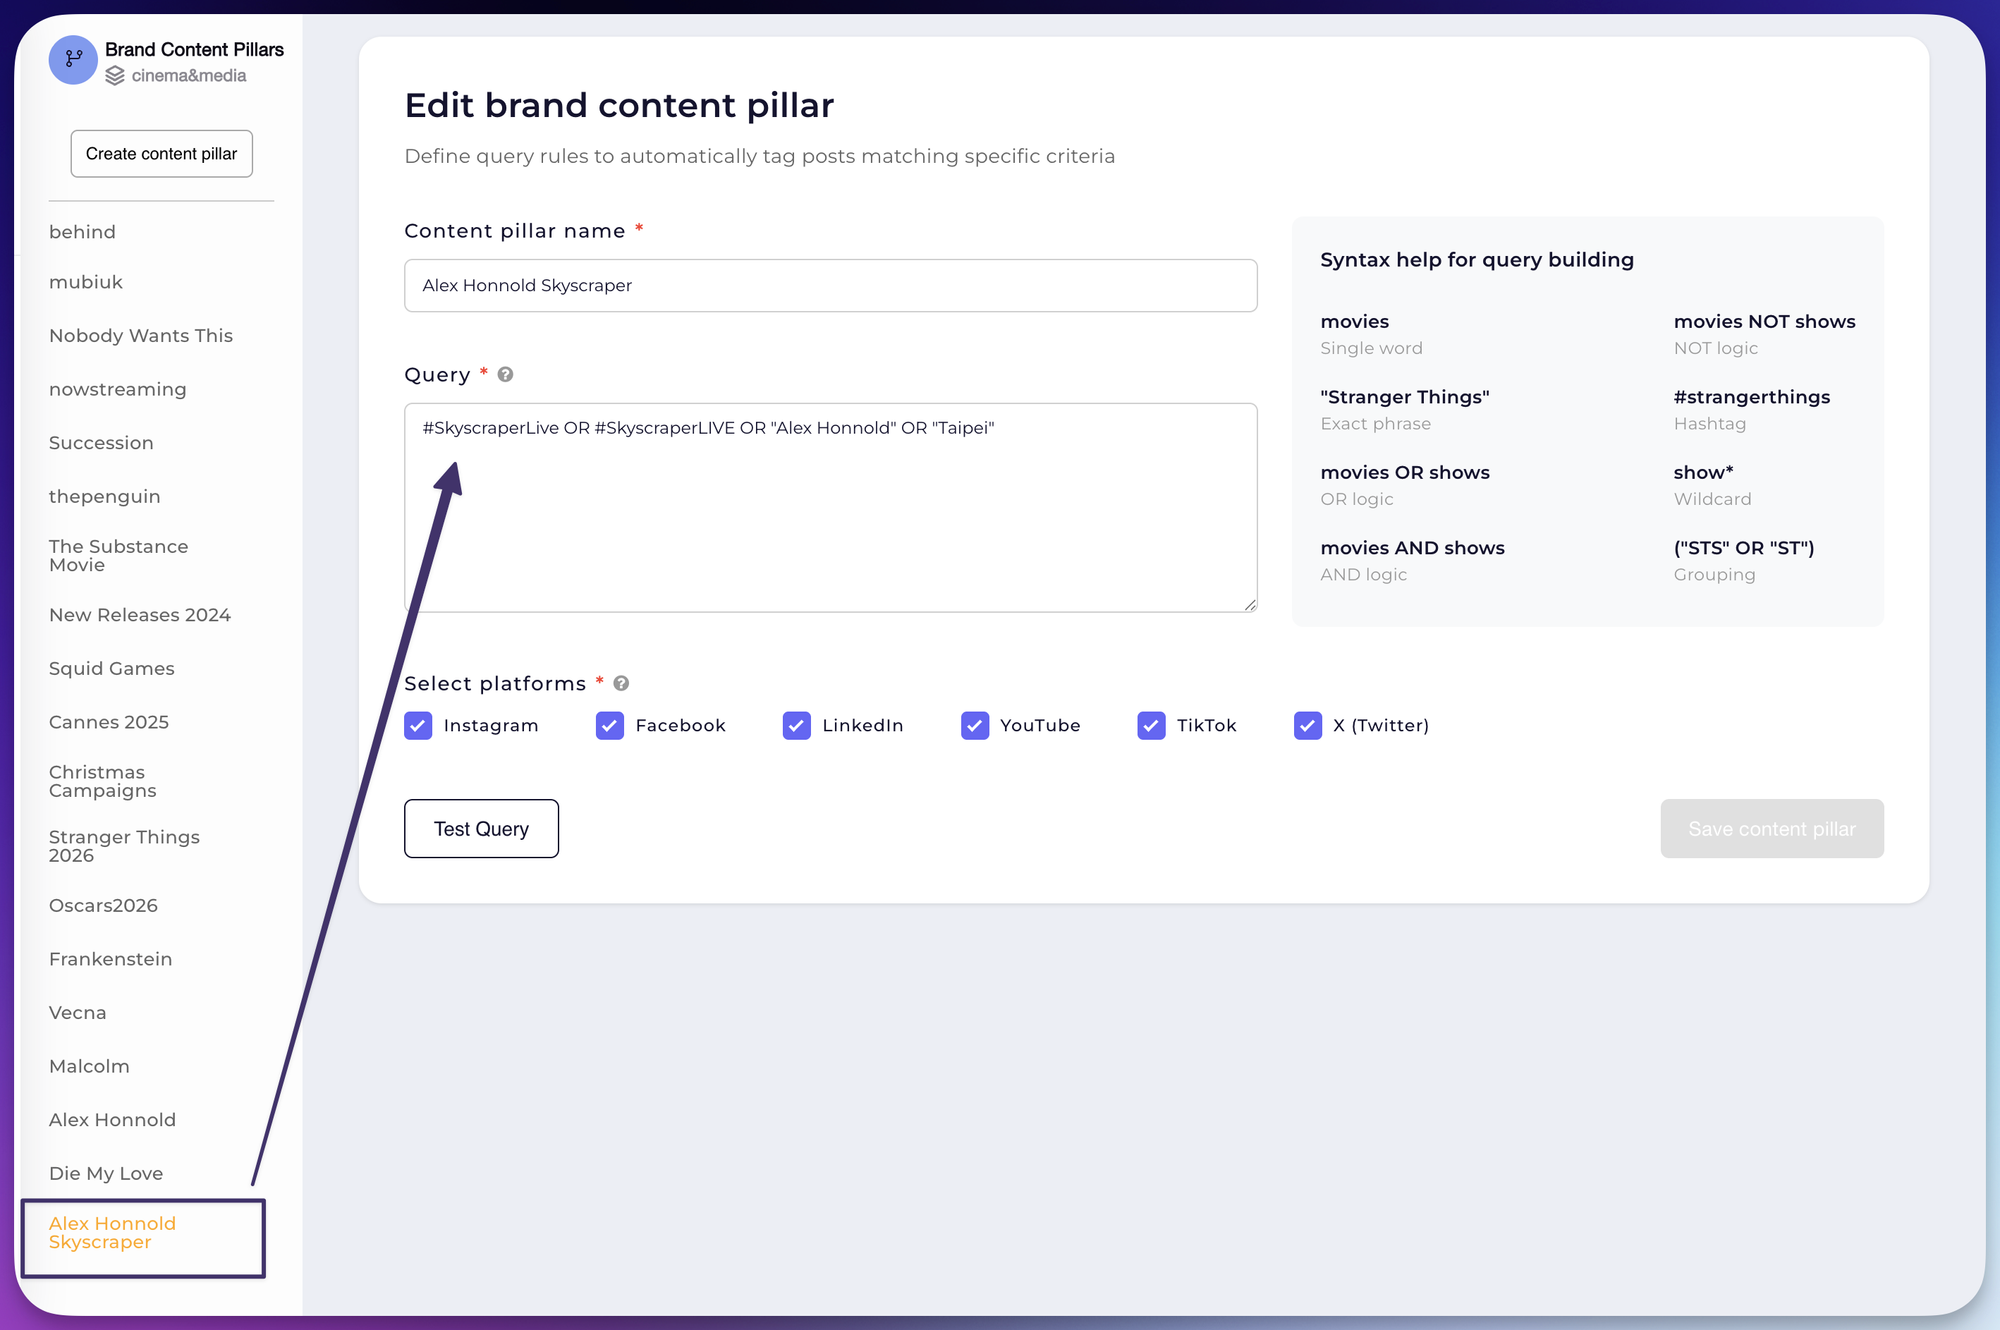Disable the Facebook platform
The image size is (2000, 1330).
coord(610,725)
